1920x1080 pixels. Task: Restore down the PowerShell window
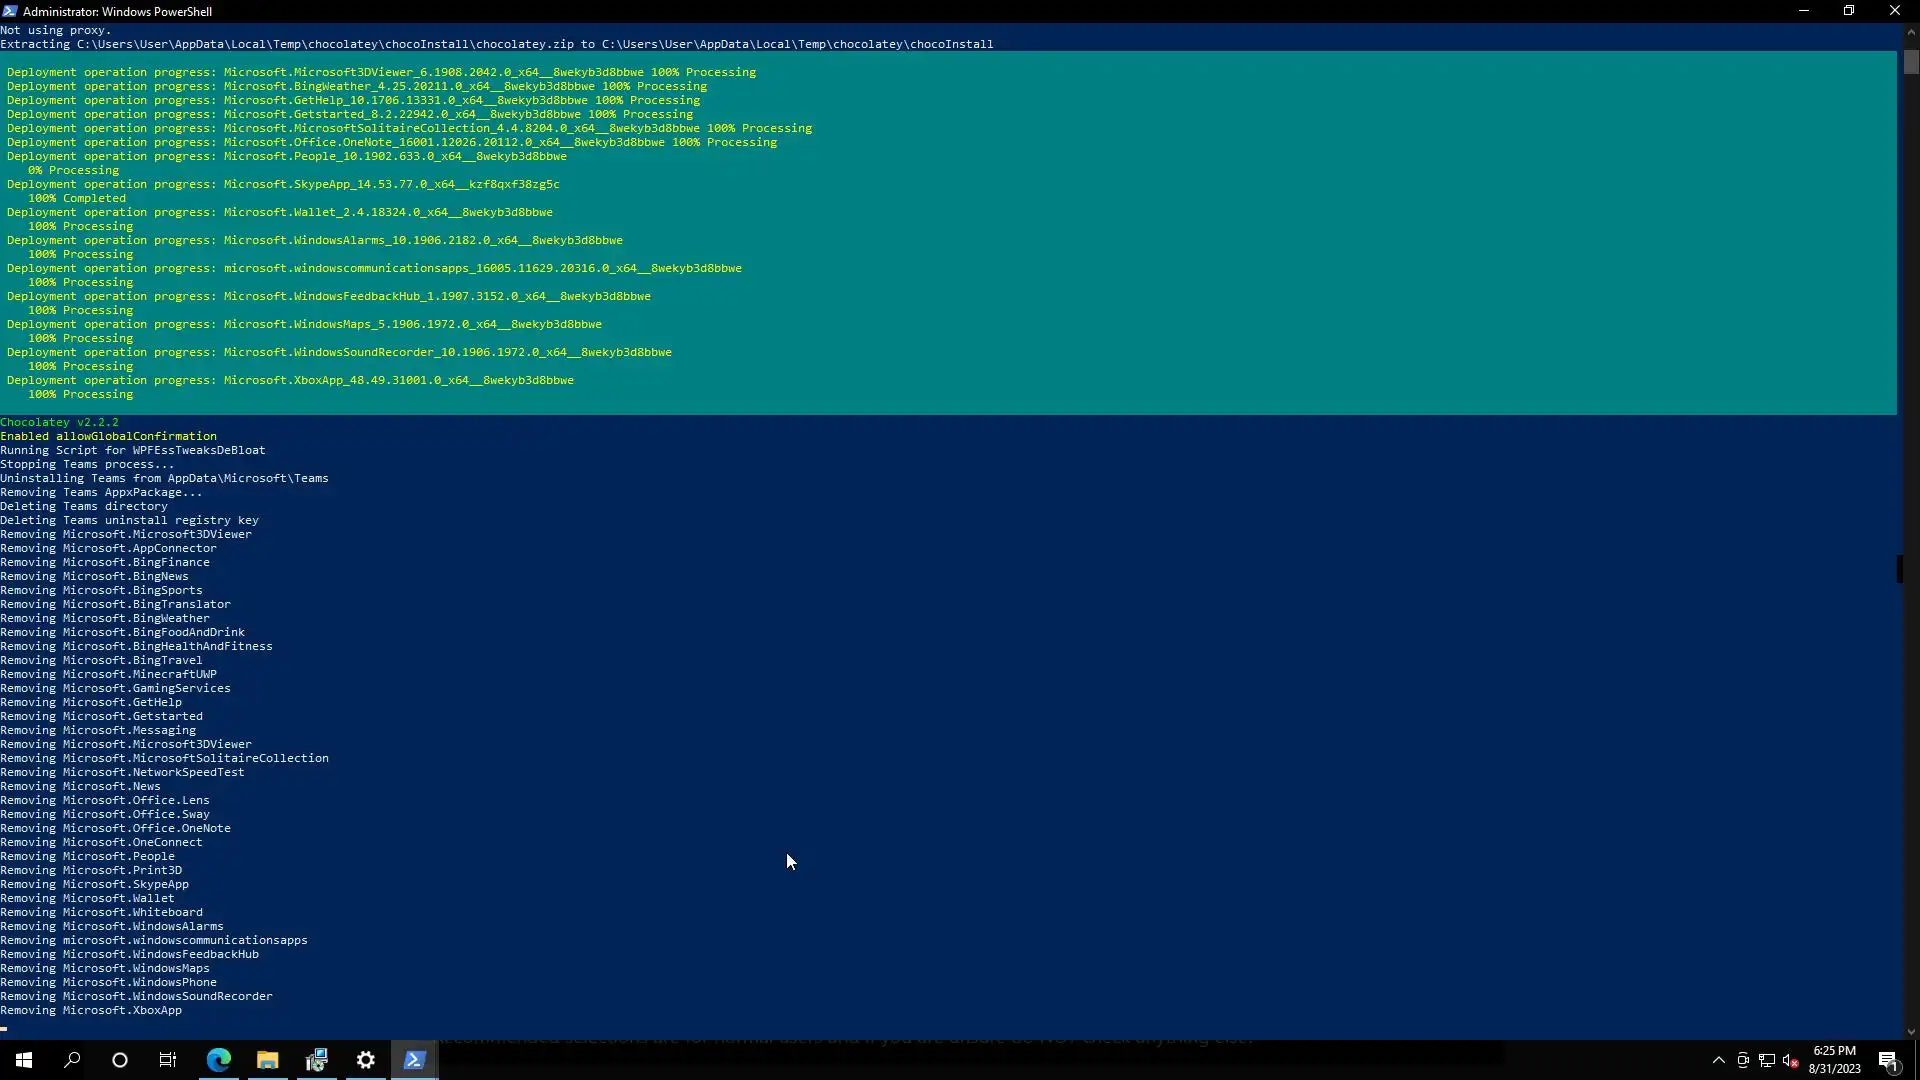tap(1849, 11)
